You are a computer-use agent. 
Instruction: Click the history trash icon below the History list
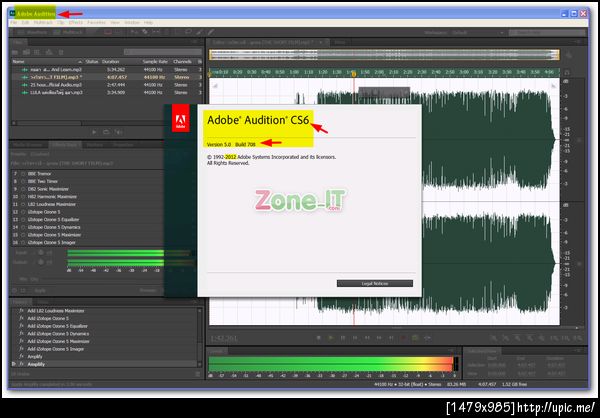[x=198, y=374]
